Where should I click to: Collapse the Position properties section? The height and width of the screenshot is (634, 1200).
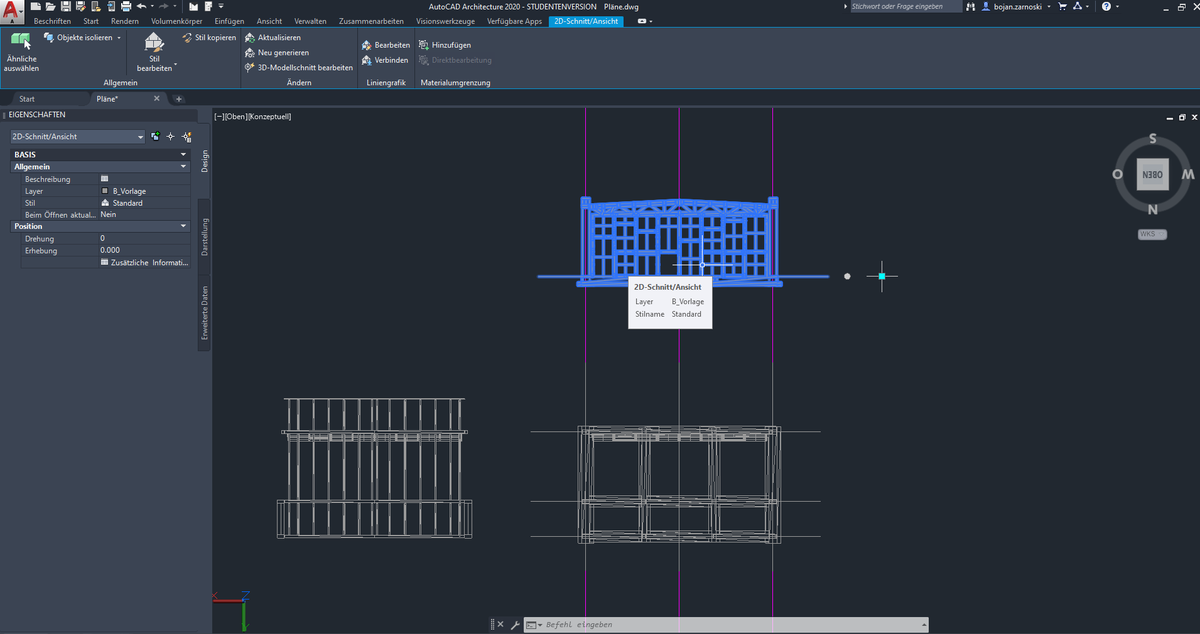pos(183,227)
